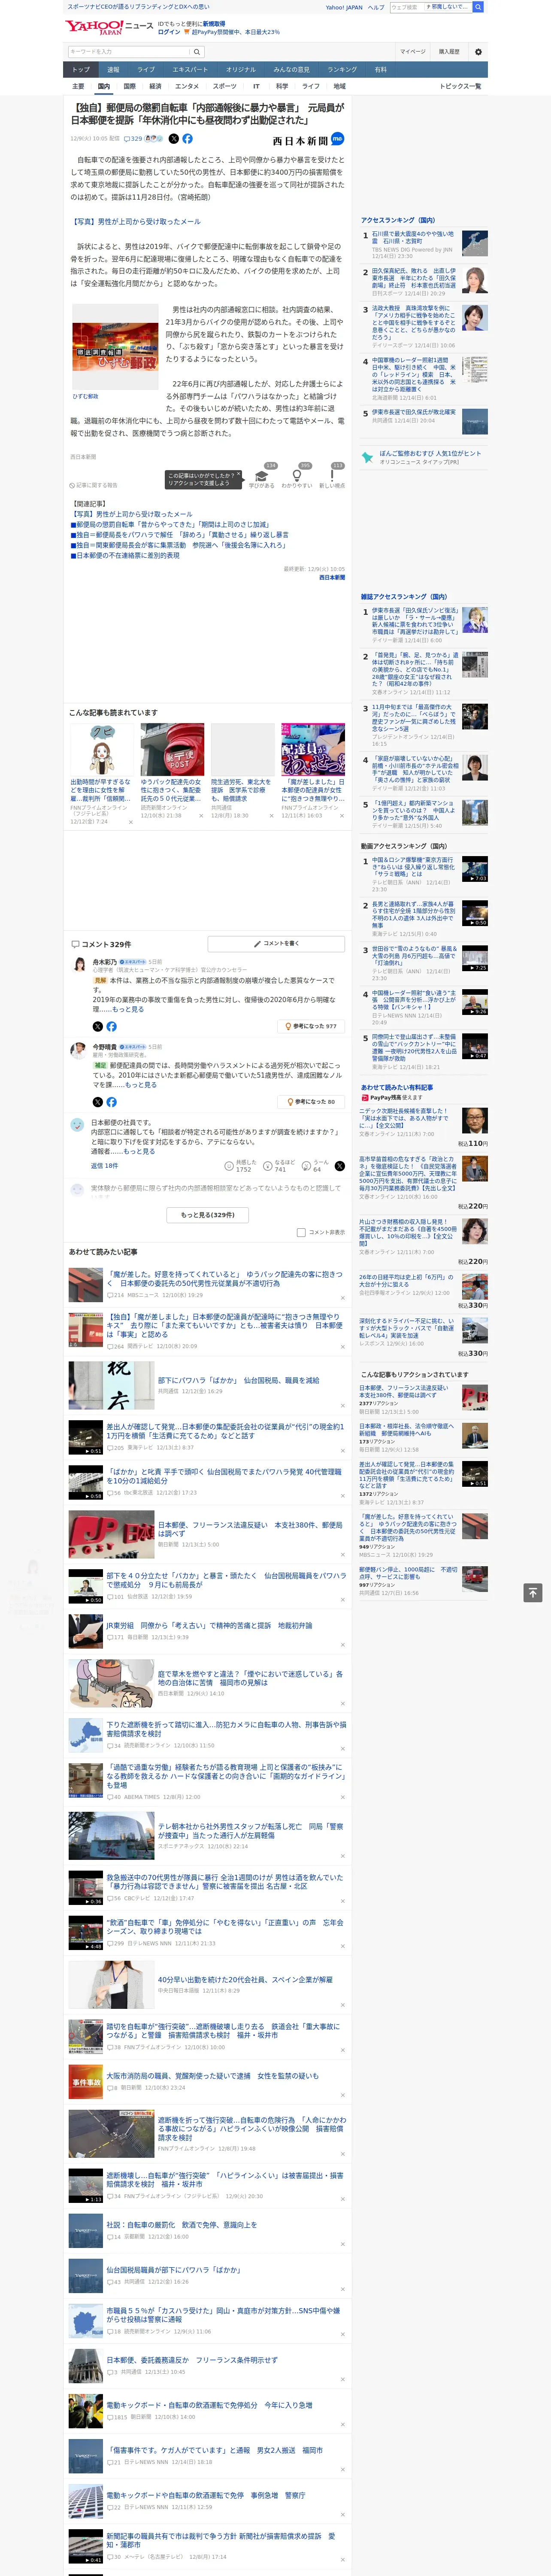
Task: Open the 科学 category tab
Action: pos(282,86)
